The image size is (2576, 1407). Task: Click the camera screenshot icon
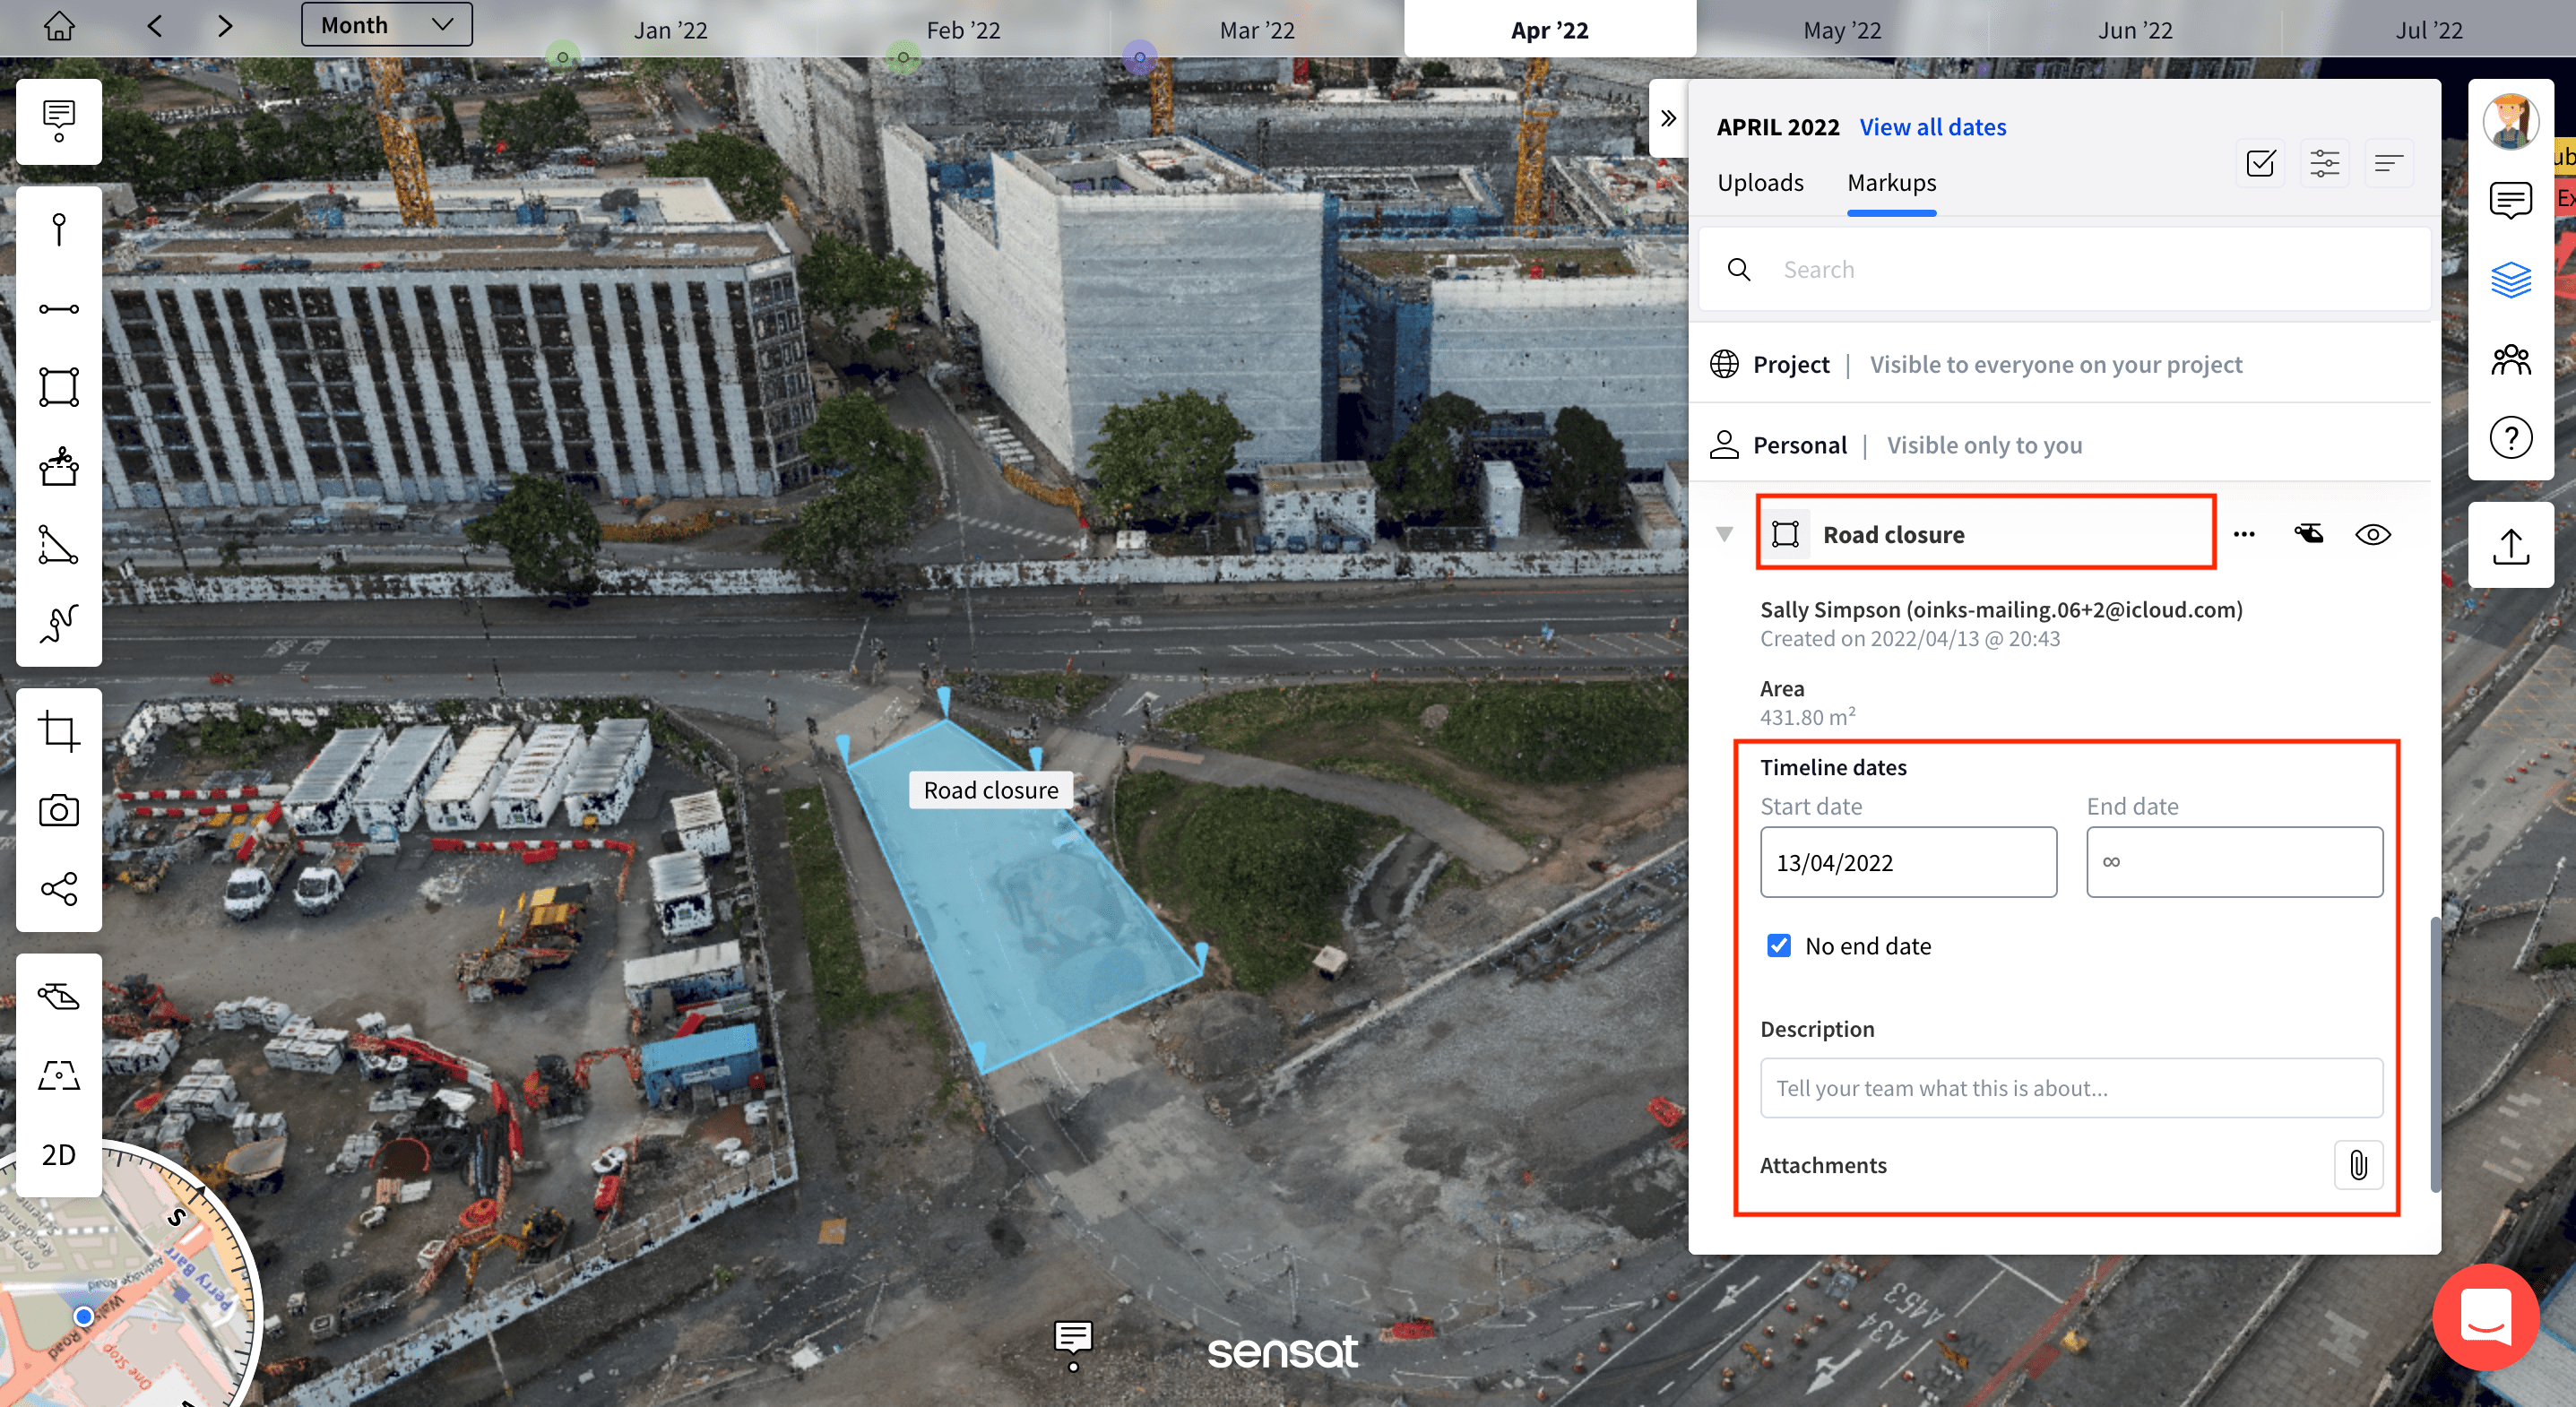point(59,810)
